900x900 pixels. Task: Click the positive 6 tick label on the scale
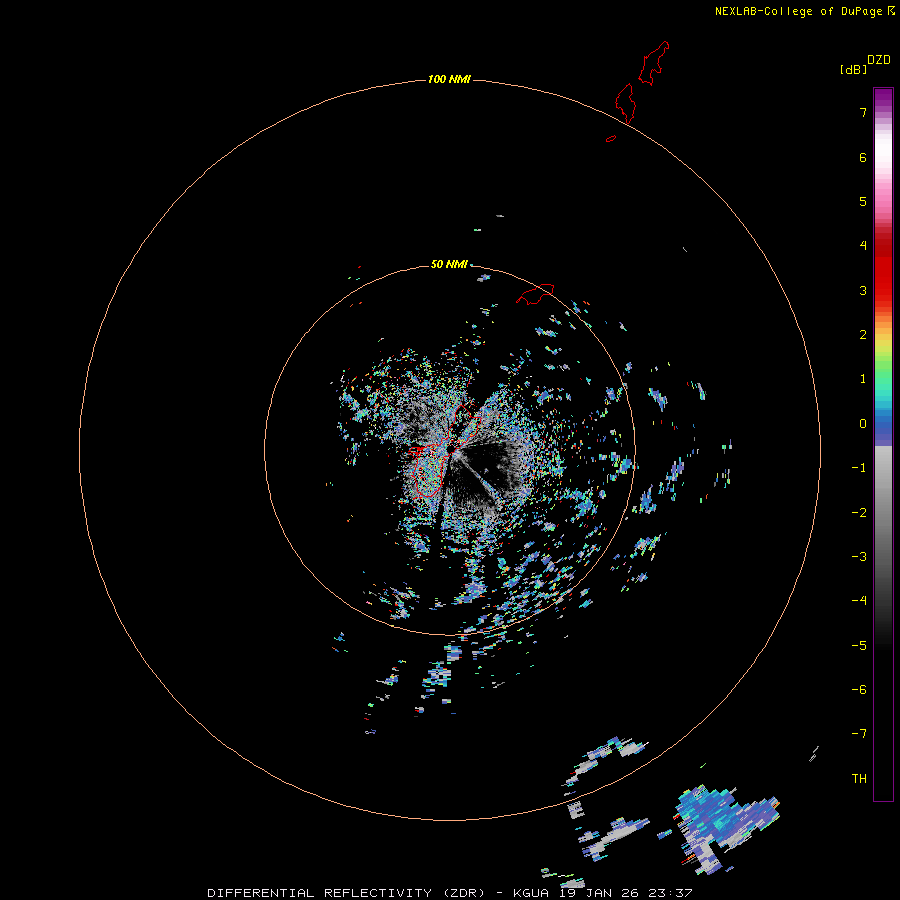[x=863, y=157]
